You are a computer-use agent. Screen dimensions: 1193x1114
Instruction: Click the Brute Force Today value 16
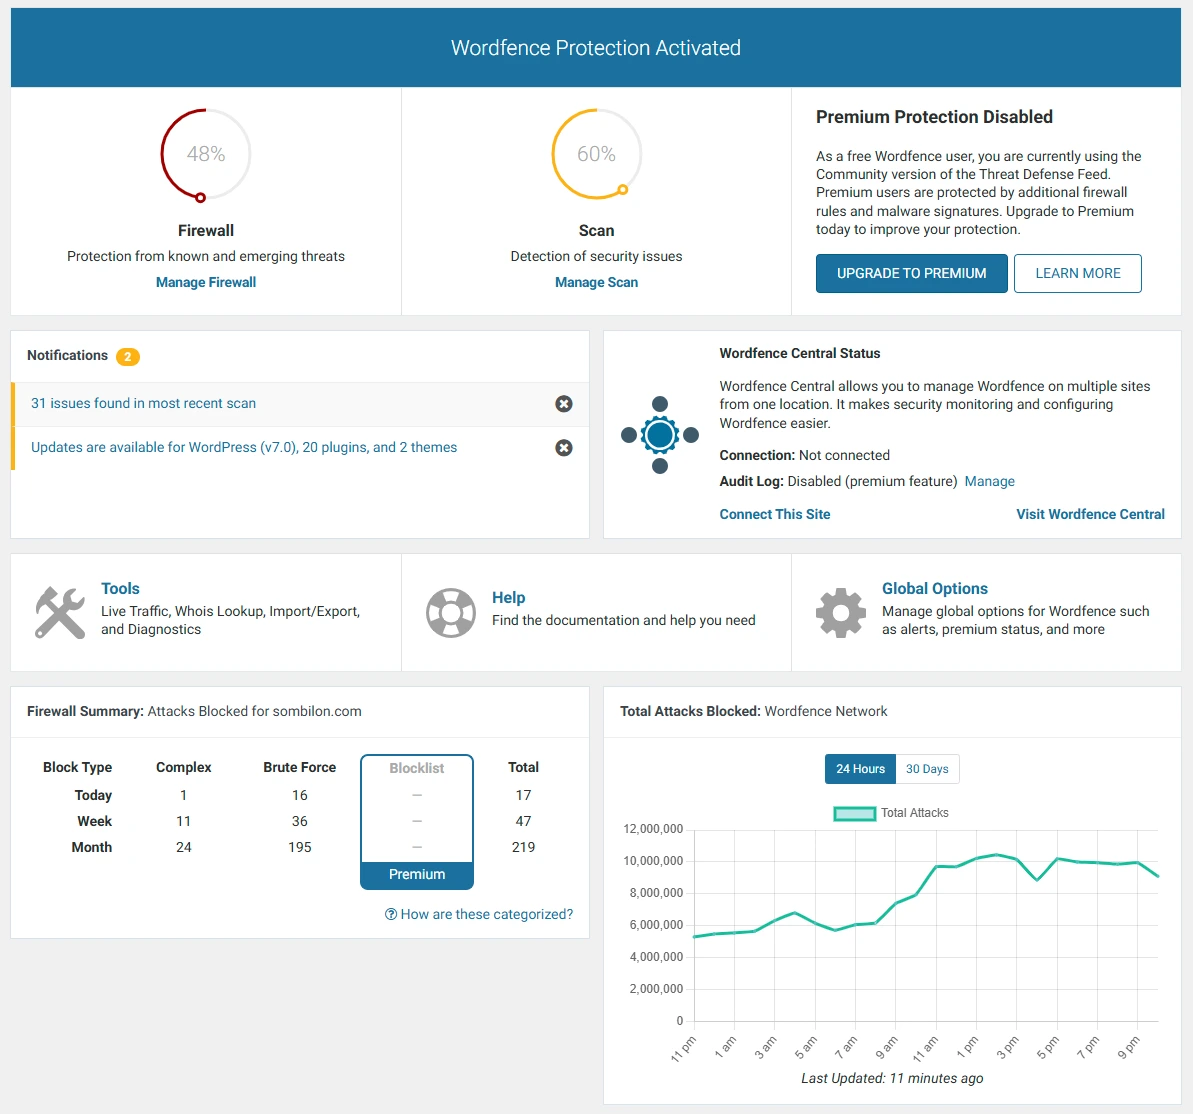pyautogui.click(x=300, y=796)
